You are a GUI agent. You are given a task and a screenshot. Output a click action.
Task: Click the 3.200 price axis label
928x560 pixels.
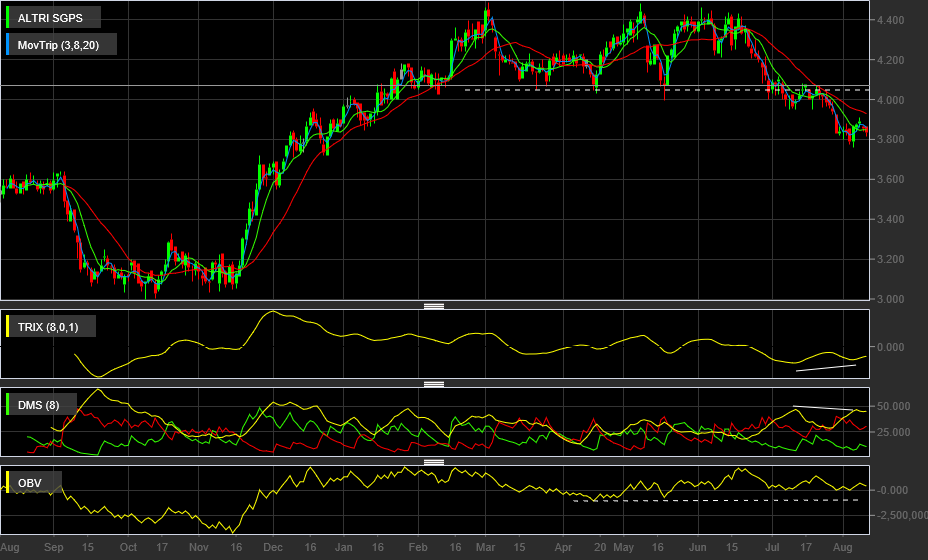[890, 259]
